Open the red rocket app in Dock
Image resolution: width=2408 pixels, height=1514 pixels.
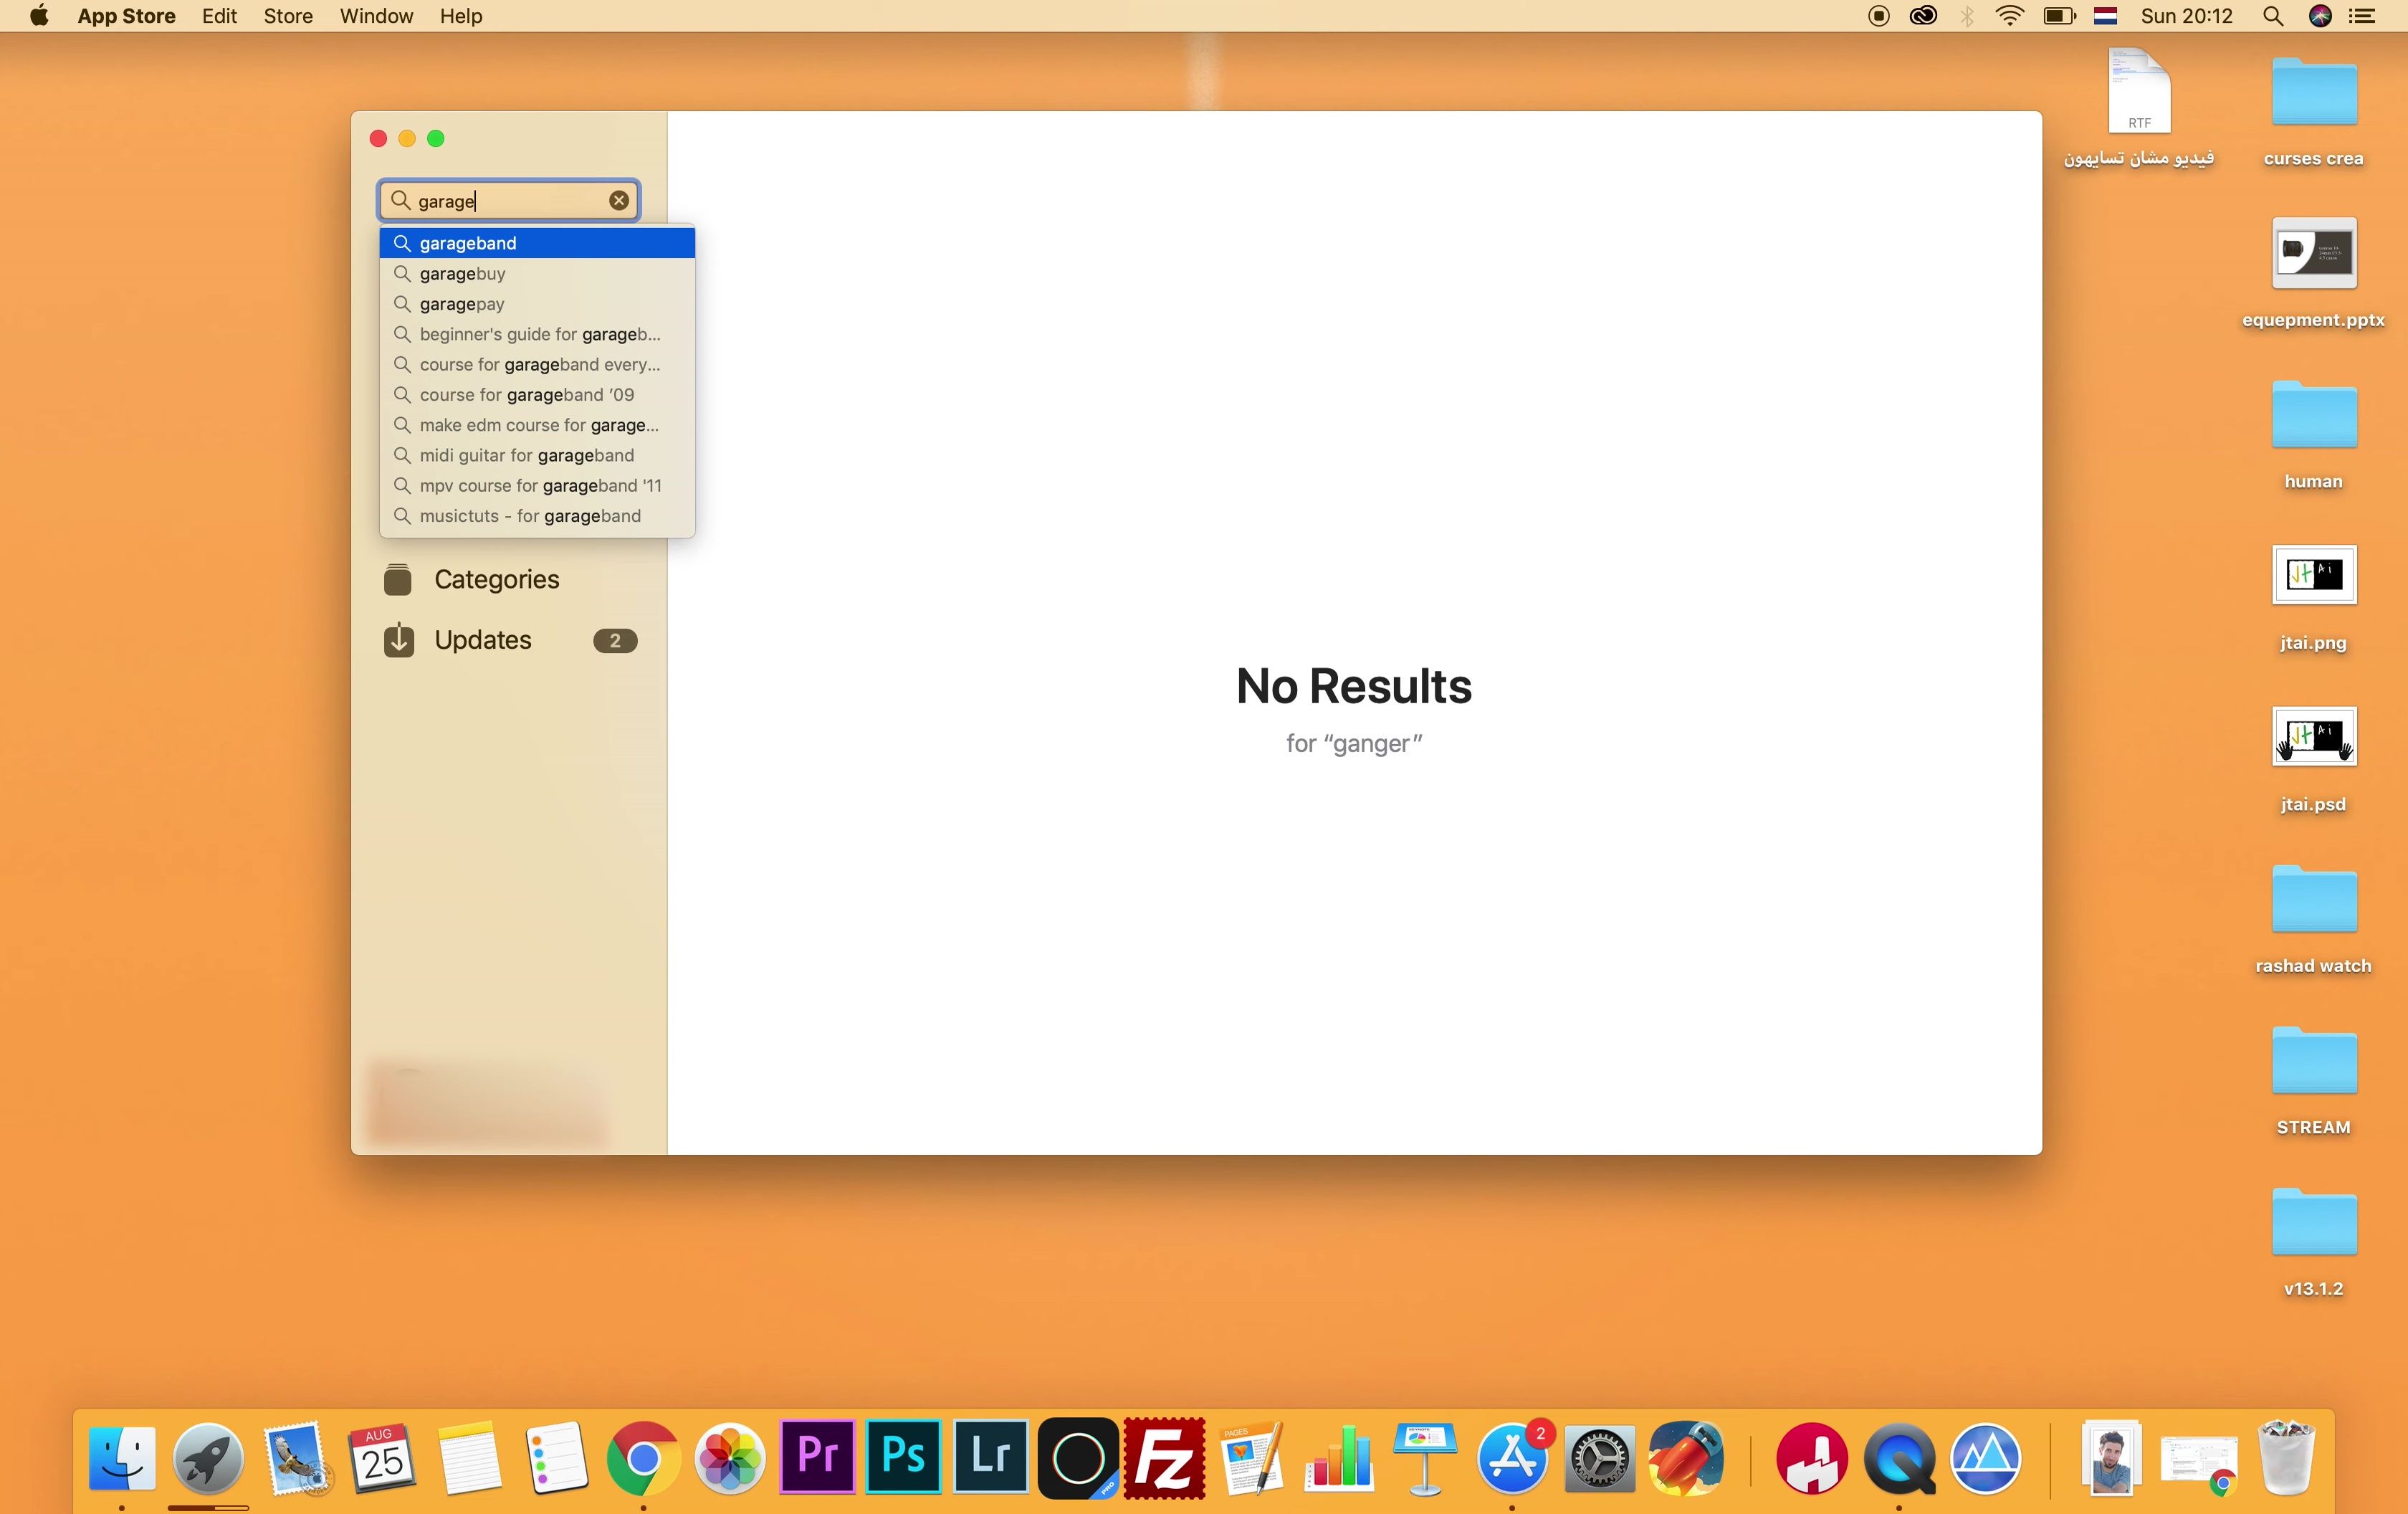(x=1686, y=1458)
